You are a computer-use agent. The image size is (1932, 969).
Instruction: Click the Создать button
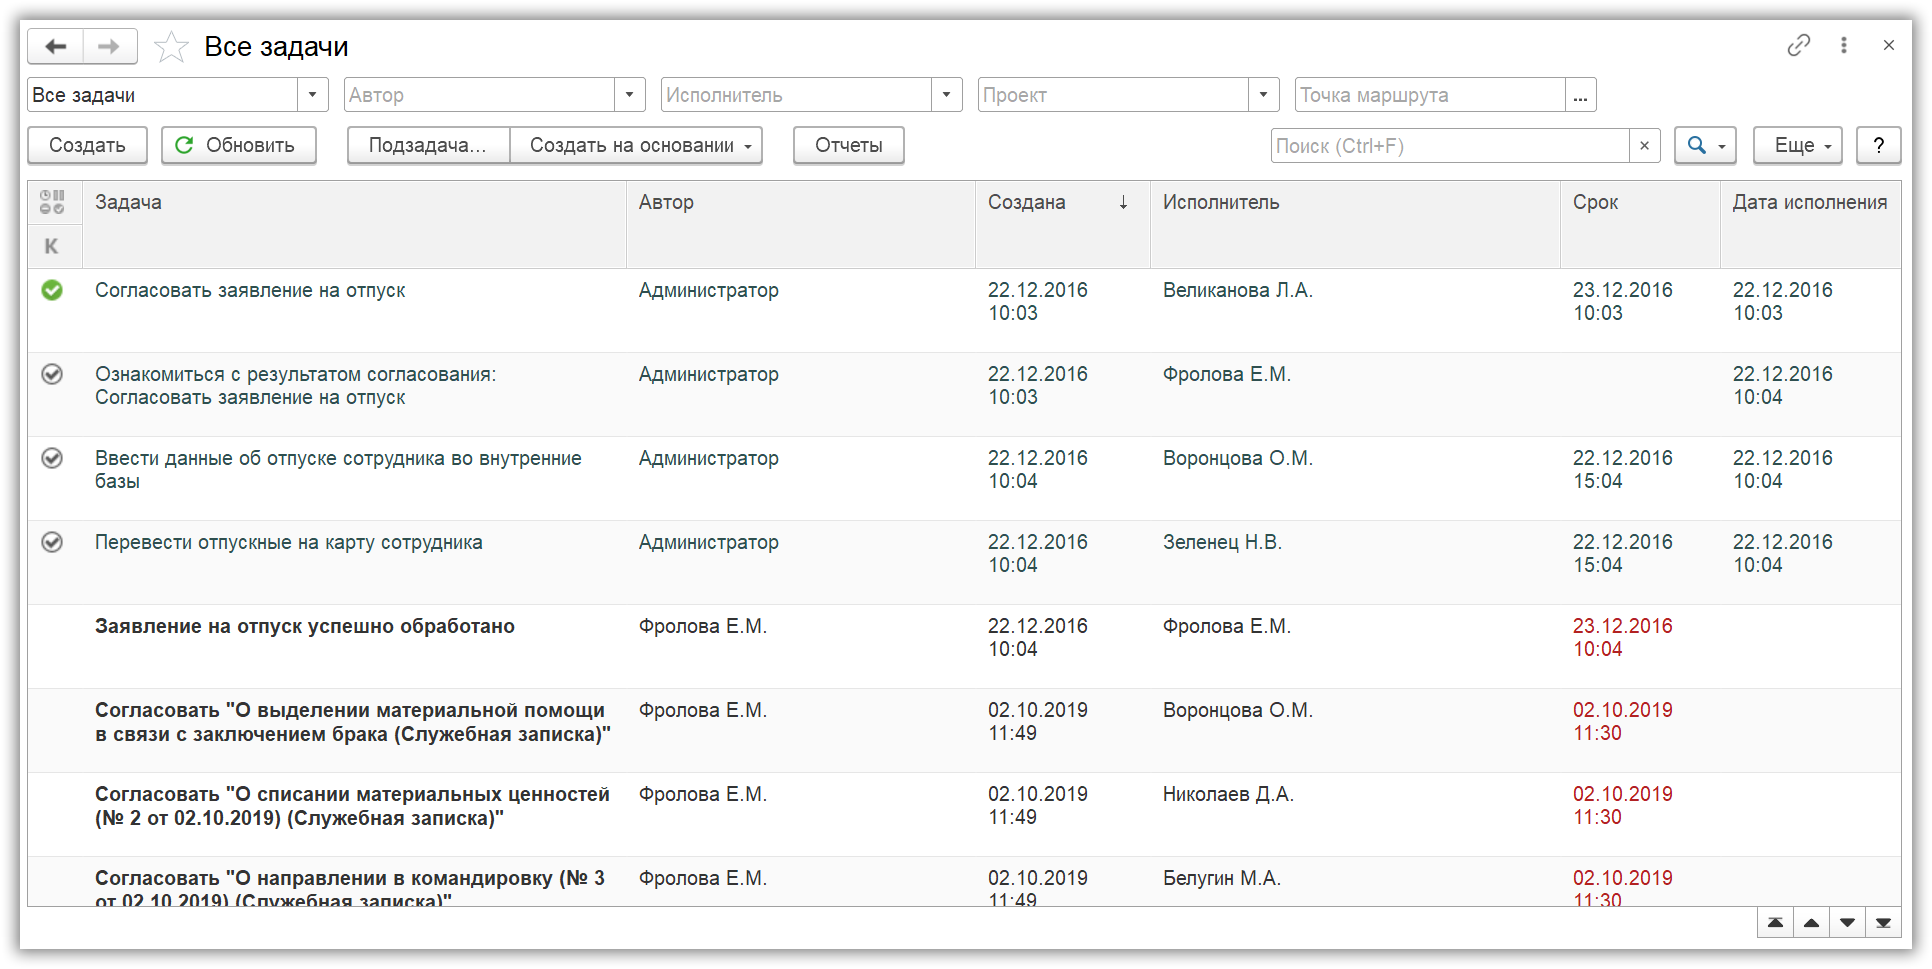tap(87, 146)
